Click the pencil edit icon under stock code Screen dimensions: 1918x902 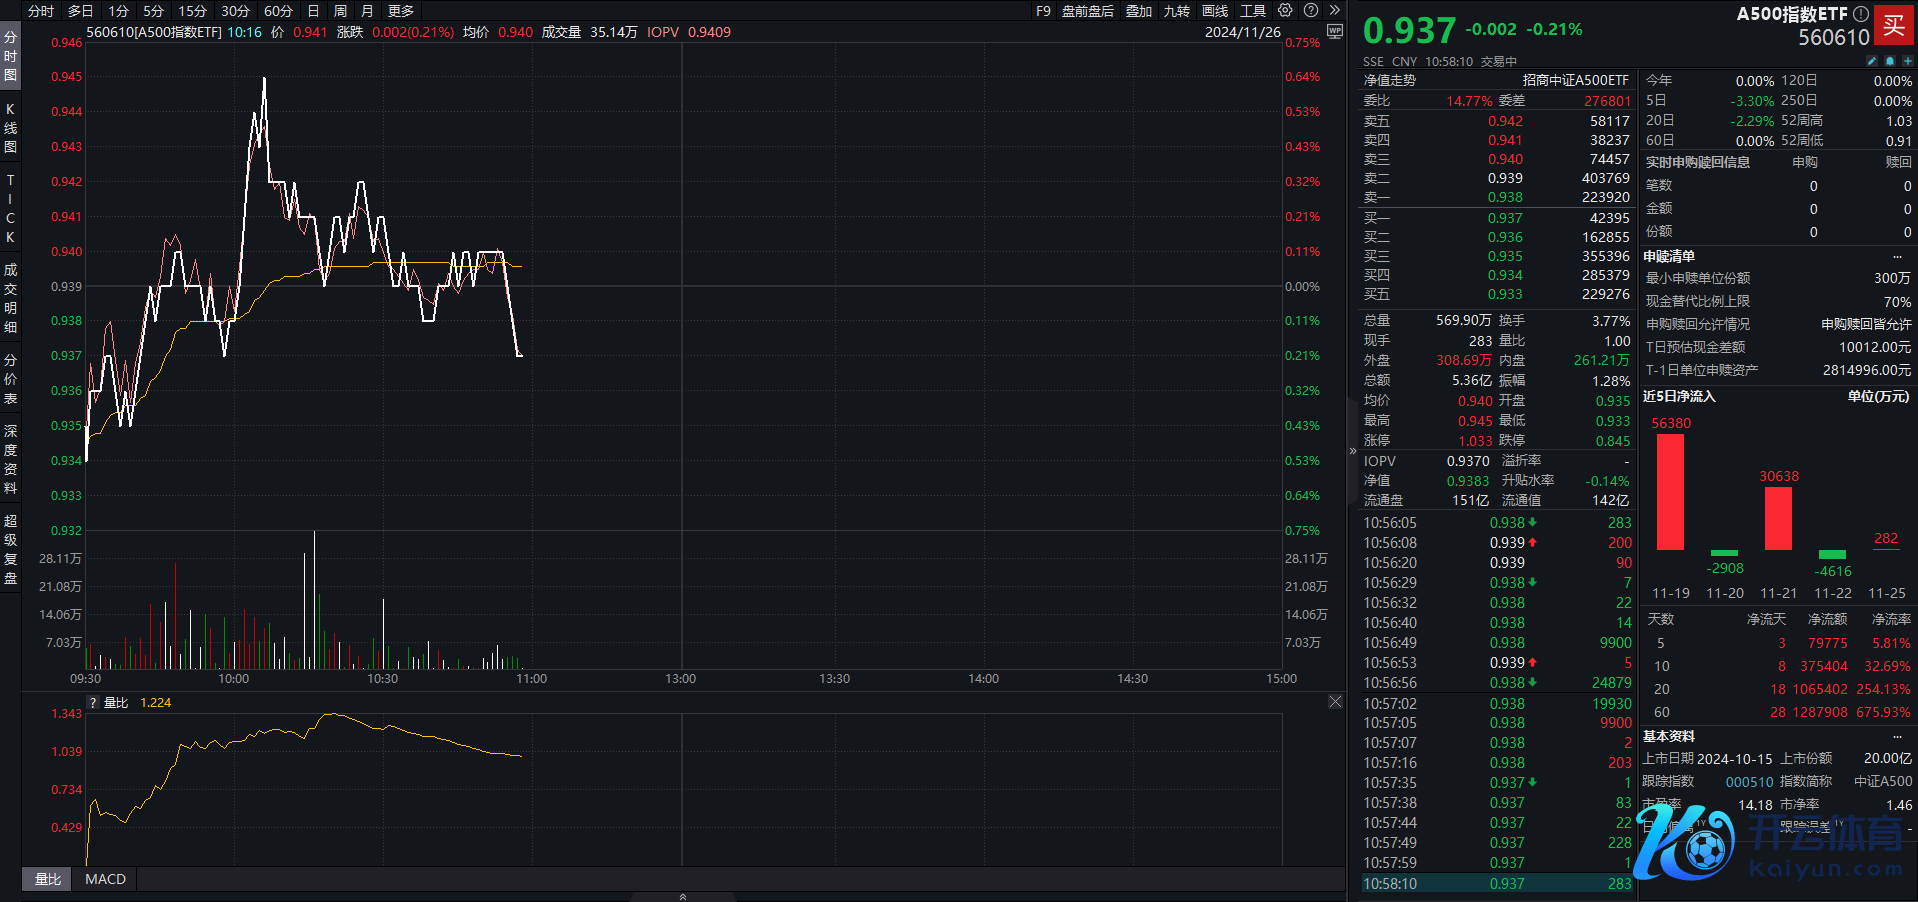pyautogui.click(x=1872, y=61)
